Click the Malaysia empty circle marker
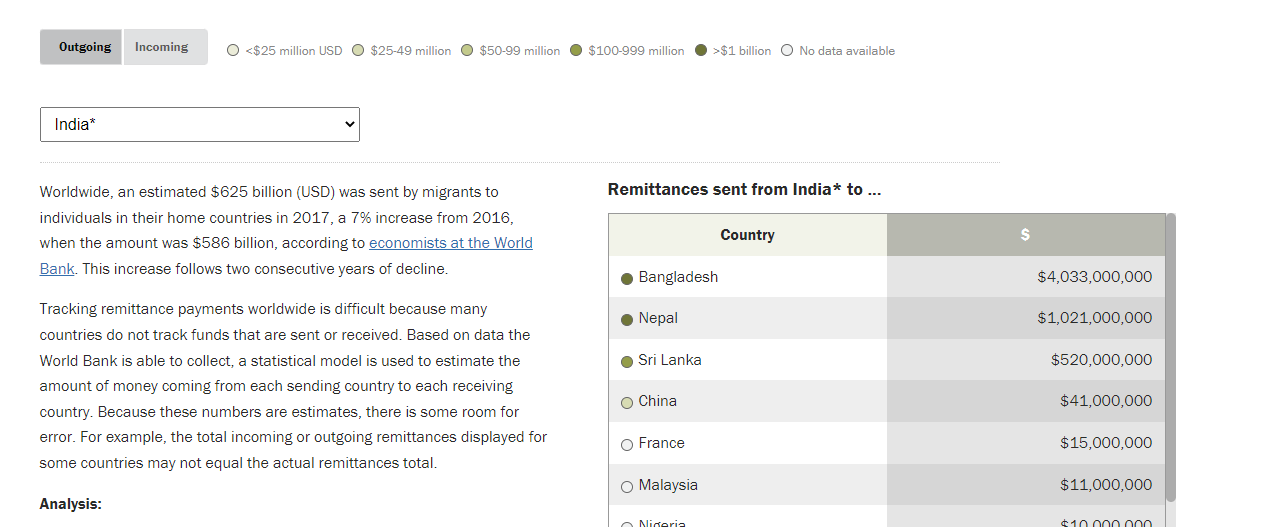The image size is (1266, 527). pos(627,487)
